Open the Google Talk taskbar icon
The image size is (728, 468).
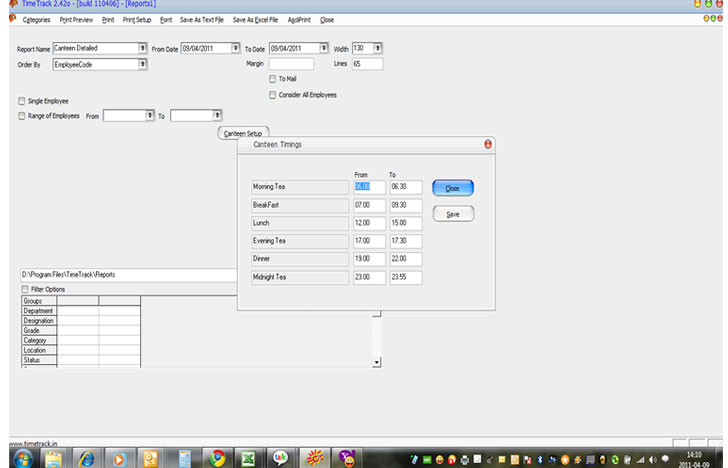click(281, 458)
